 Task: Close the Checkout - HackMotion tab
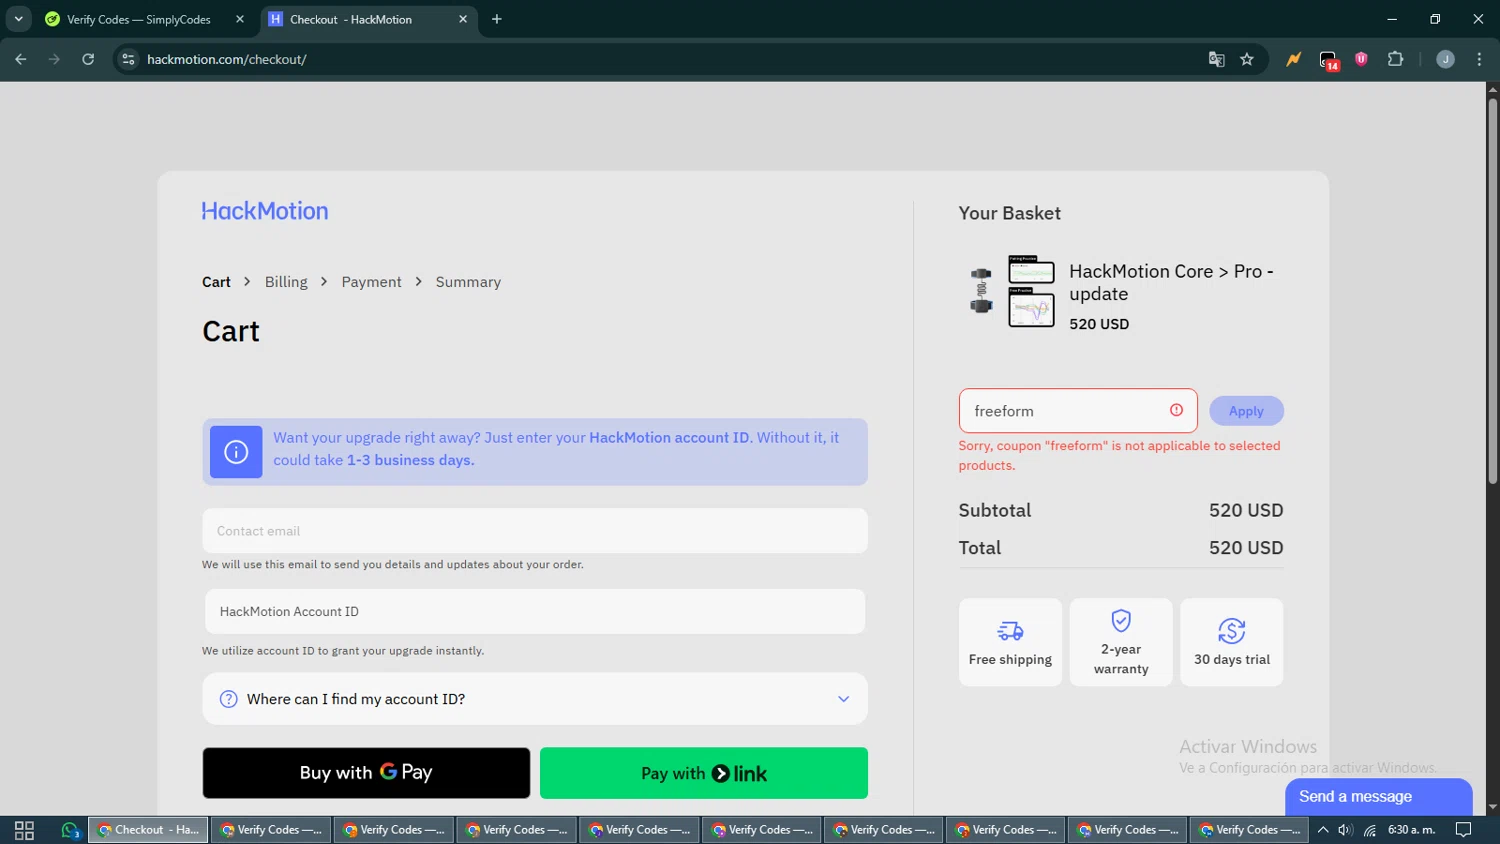[x=463, y=19]
